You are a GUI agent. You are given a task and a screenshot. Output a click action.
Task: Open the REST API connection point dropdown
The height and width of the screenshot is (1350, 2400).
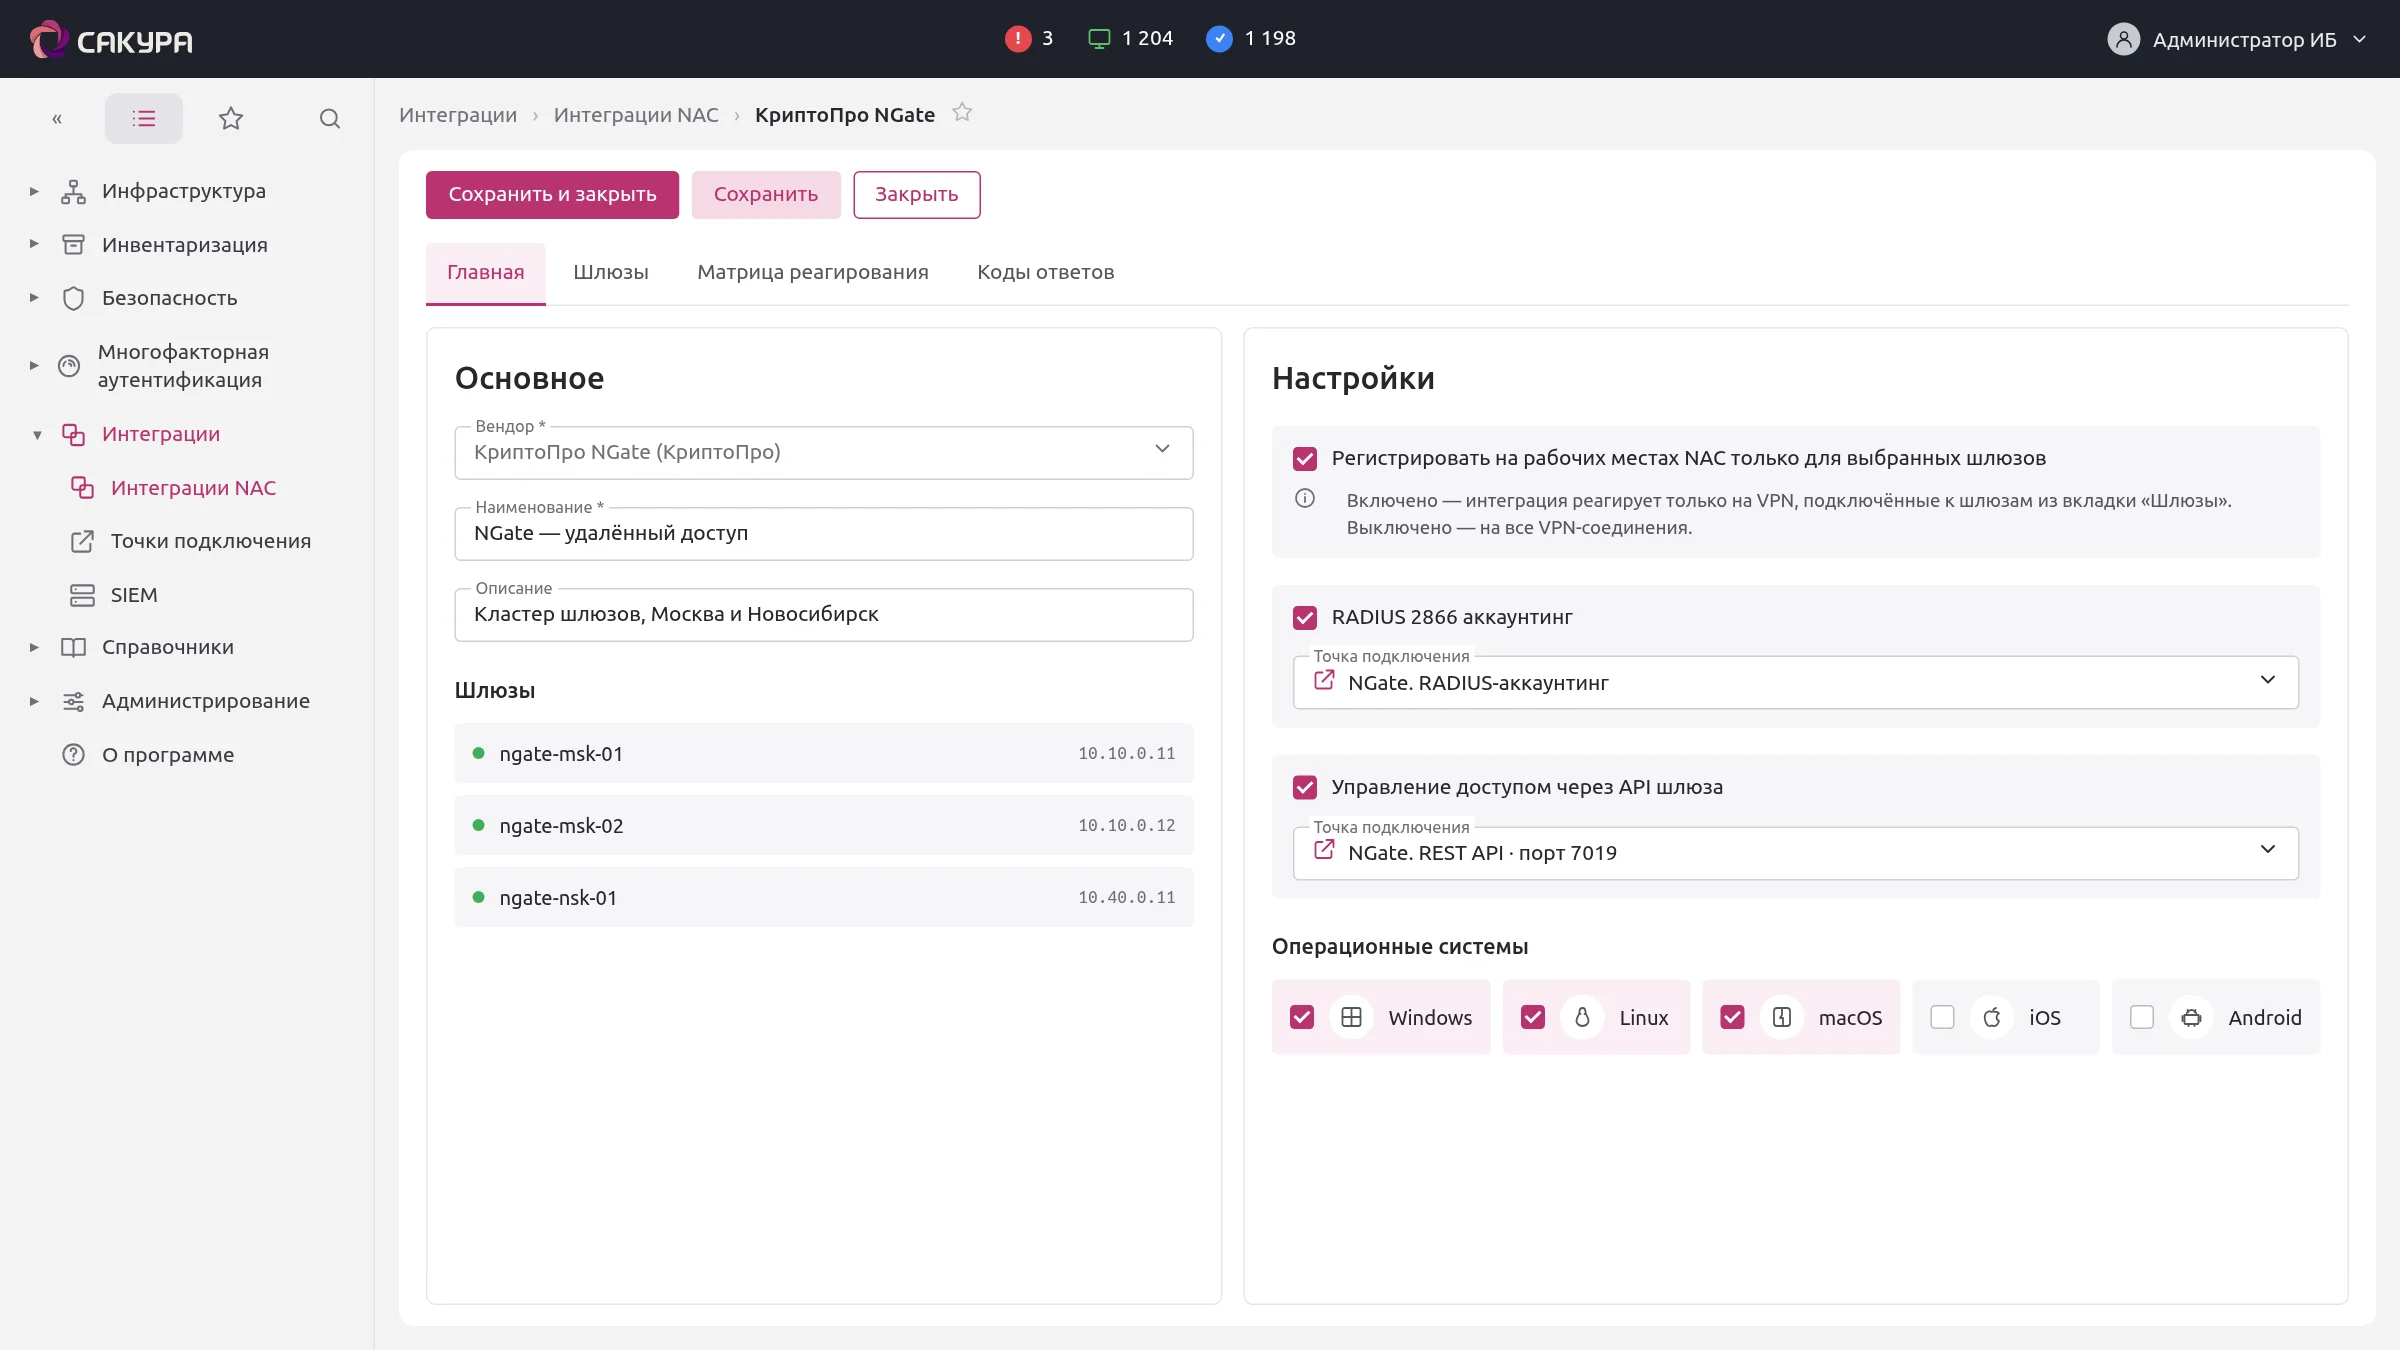(1796, 852)
